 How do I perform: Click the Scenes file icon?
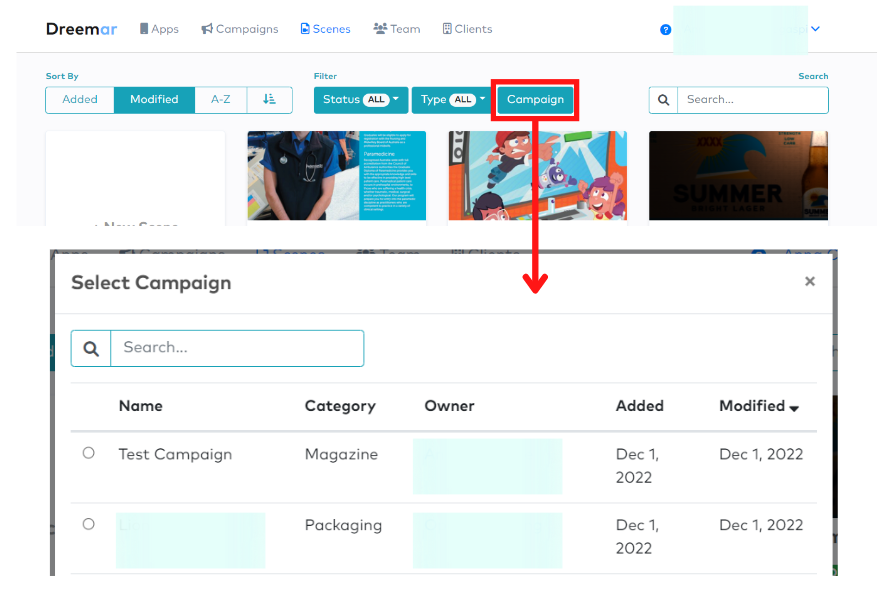tap(305, 28)
